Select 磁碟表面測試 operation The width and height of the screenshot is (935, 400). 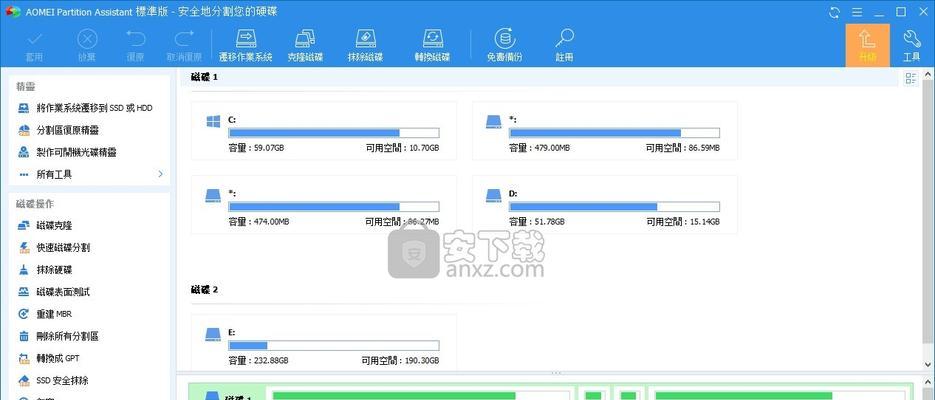(x=54, y=292)
